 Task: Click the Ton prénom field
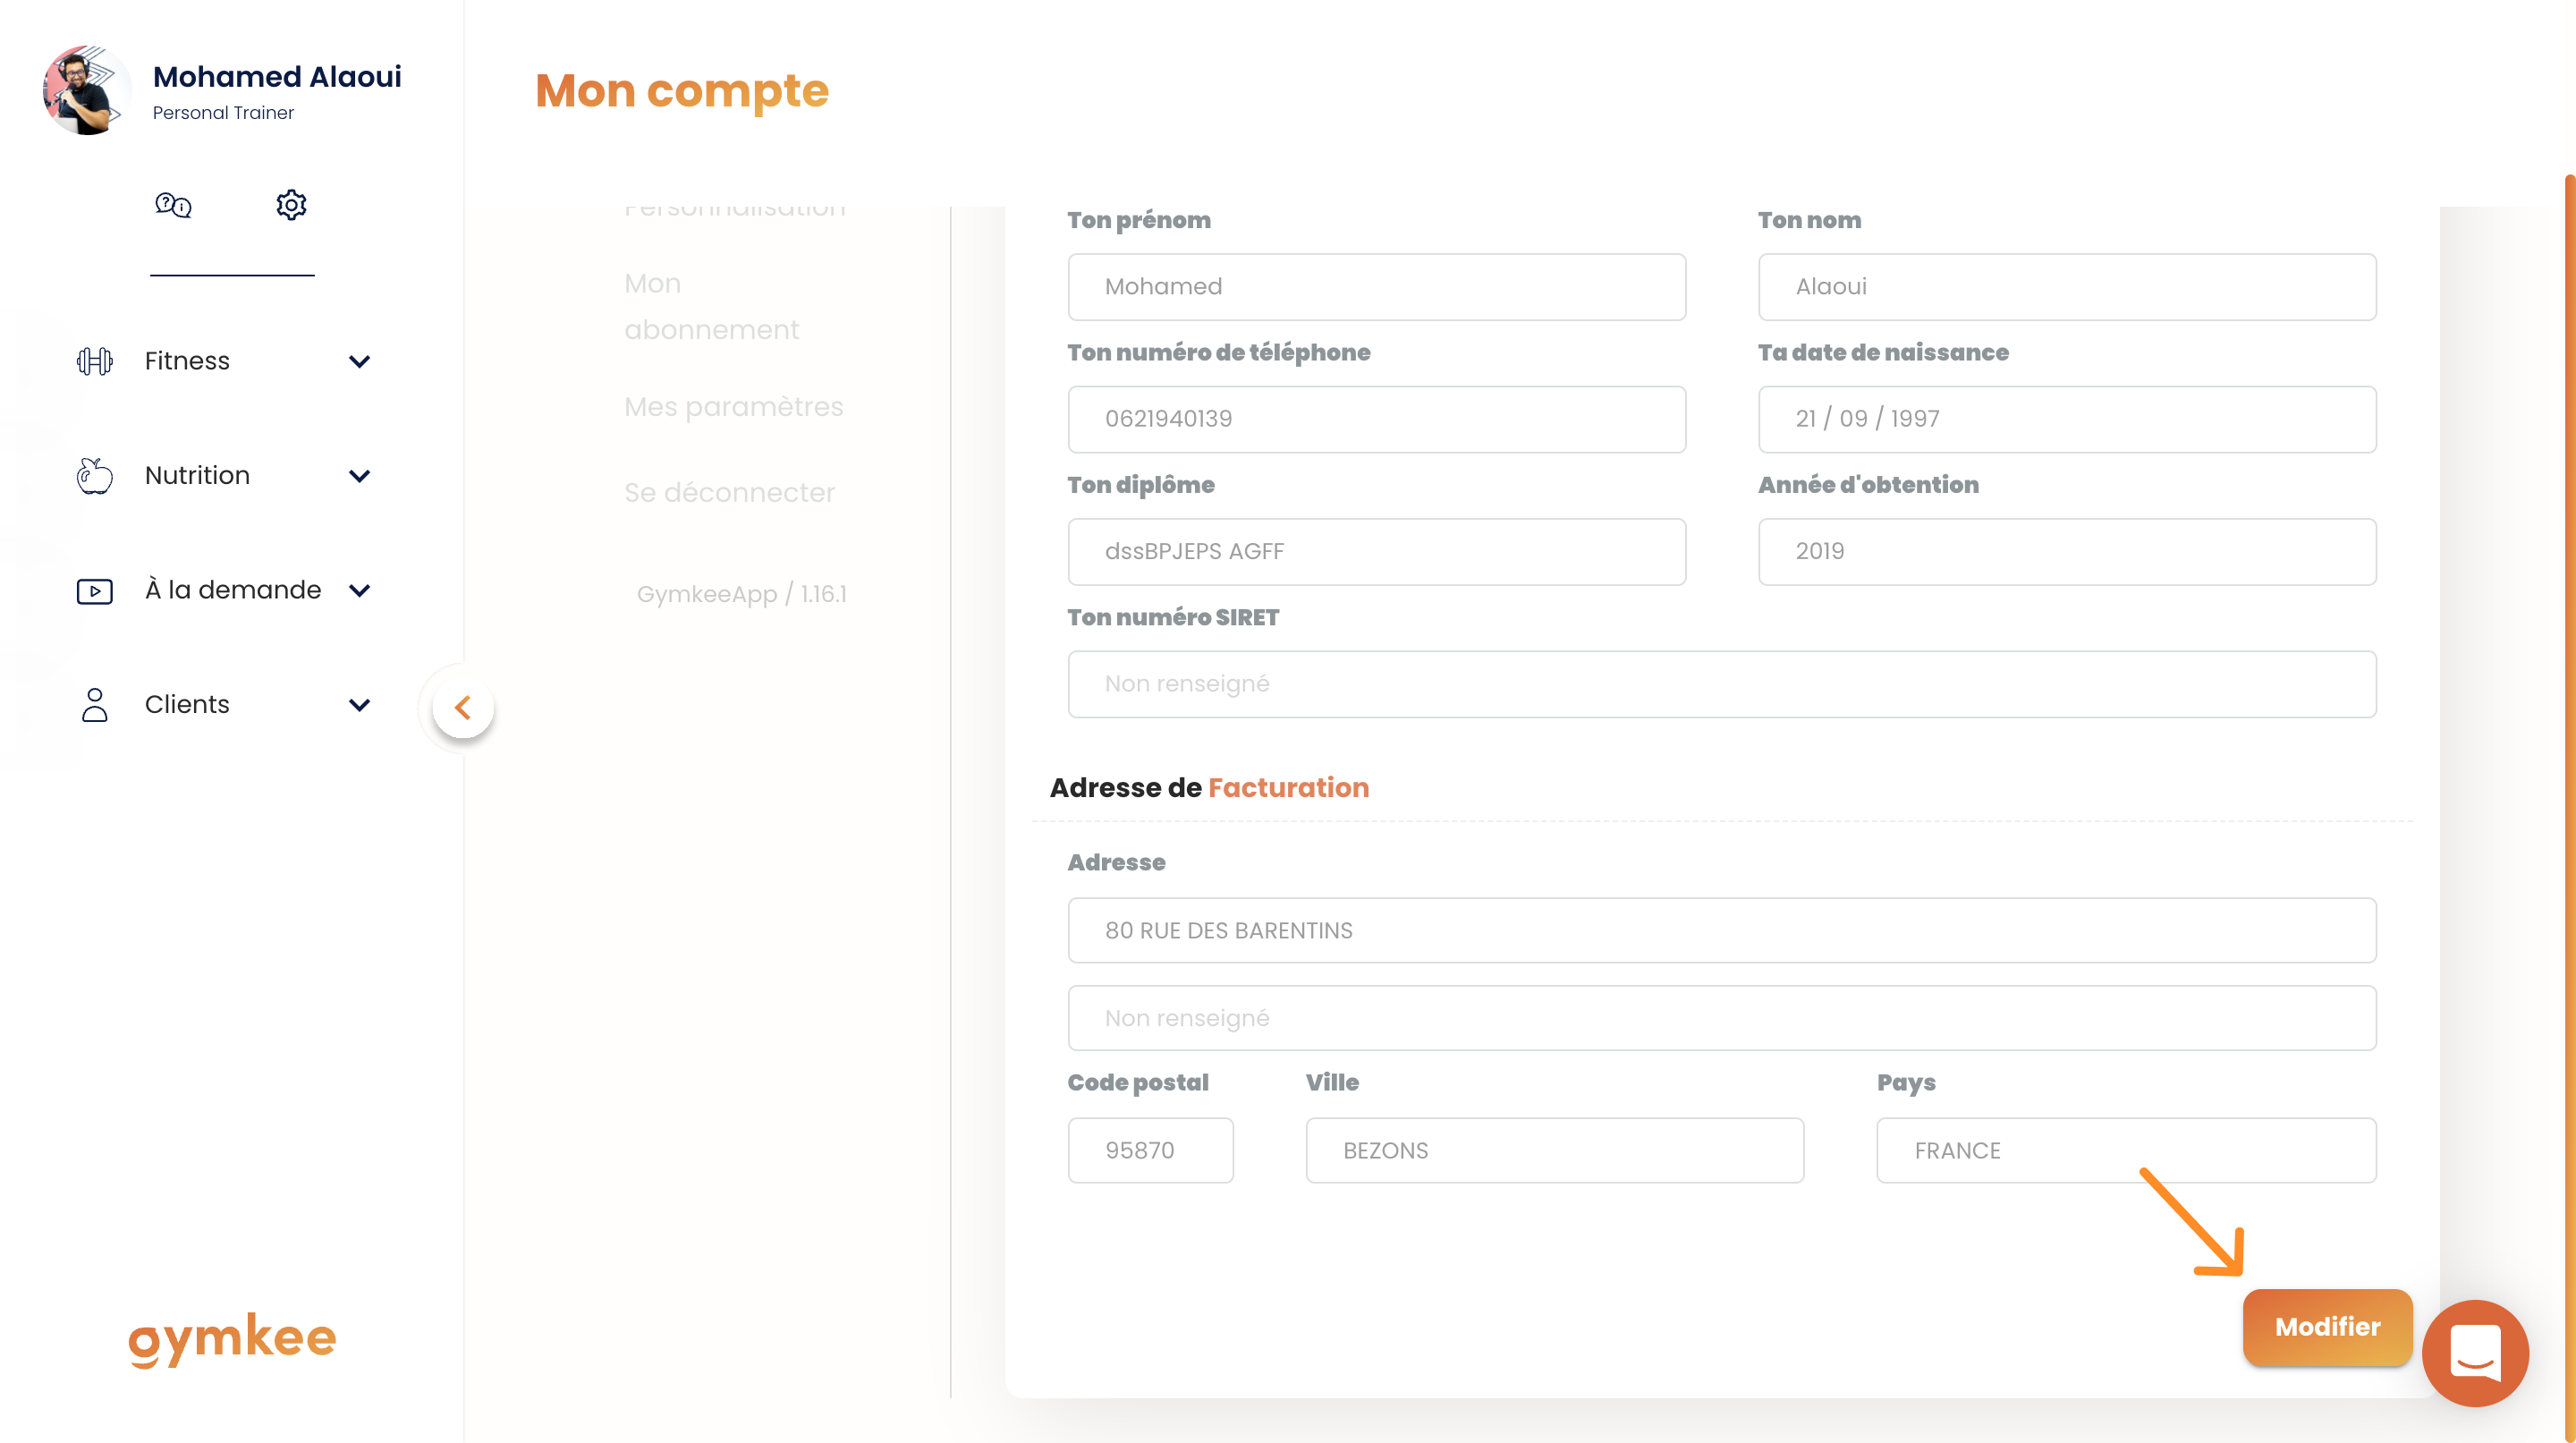click(x=1376, y=287)
